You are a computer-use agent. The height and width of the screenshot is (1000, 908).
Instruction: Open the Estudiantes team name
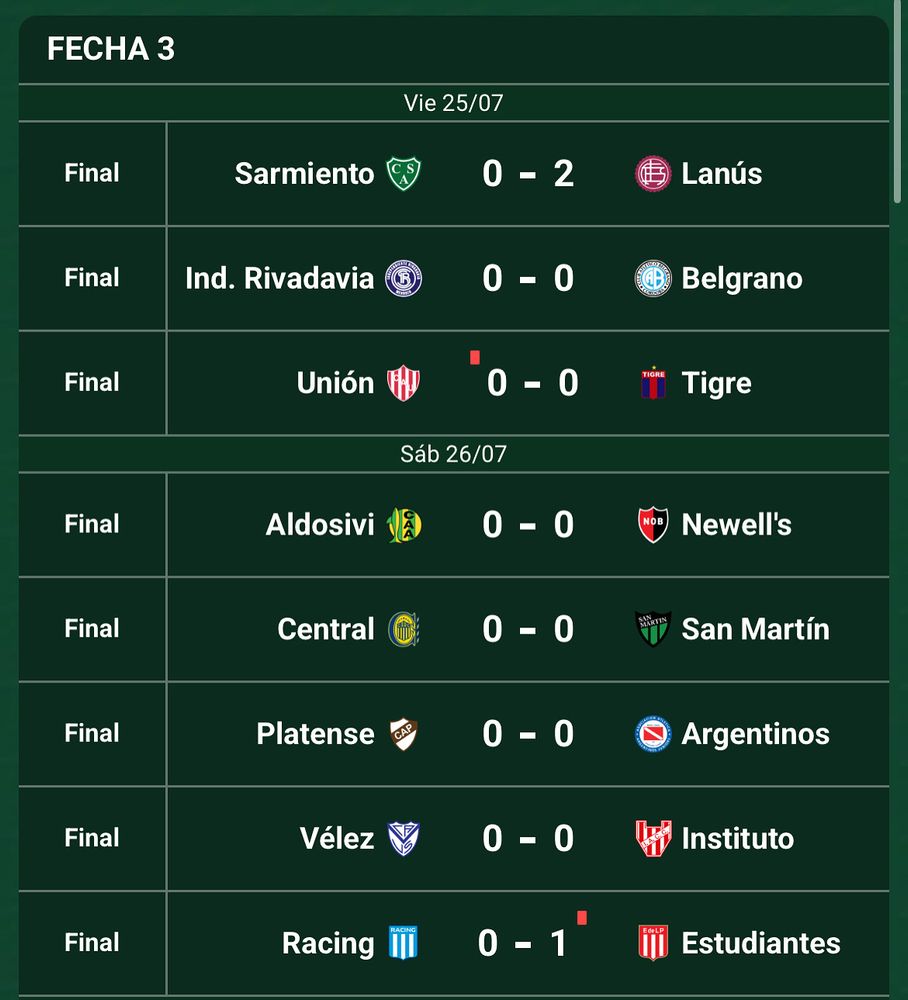761,943
